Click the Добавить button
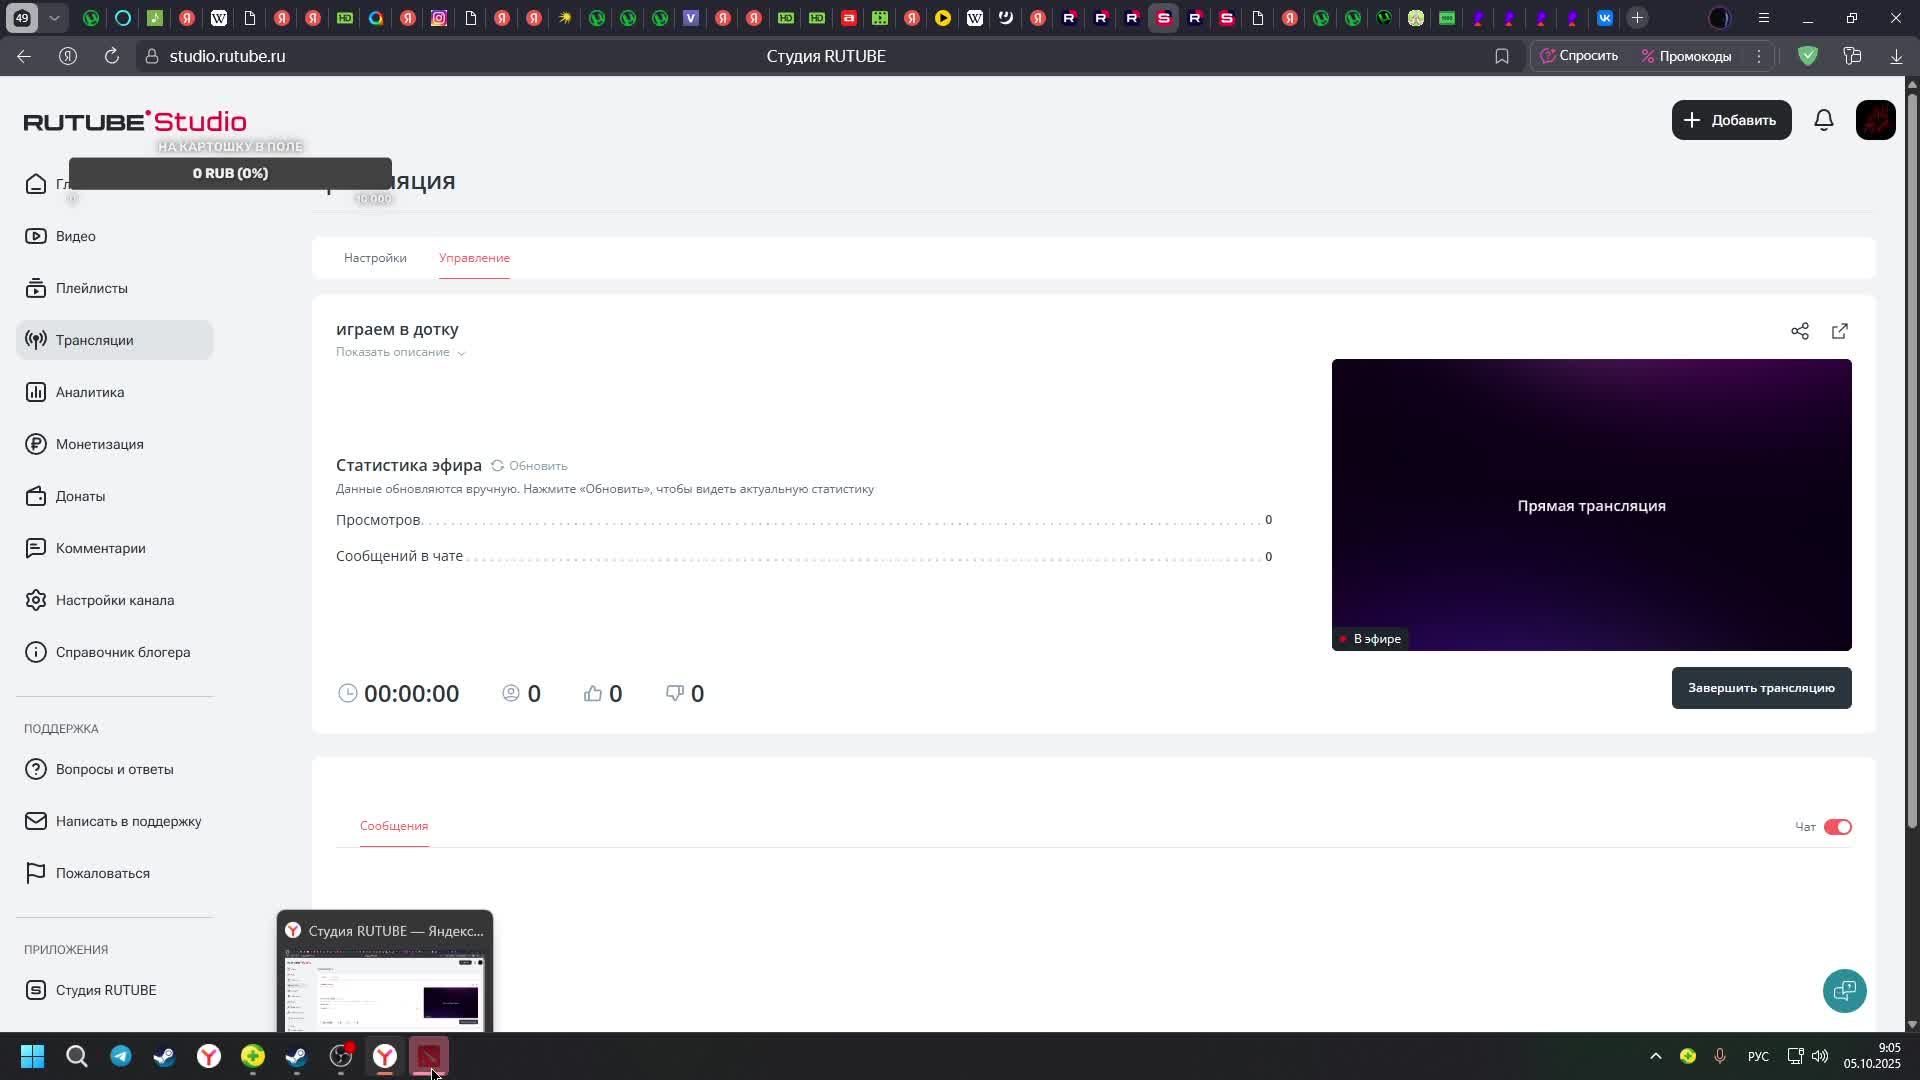The image size is (1920, 1080). click(x=1731, y=120)
